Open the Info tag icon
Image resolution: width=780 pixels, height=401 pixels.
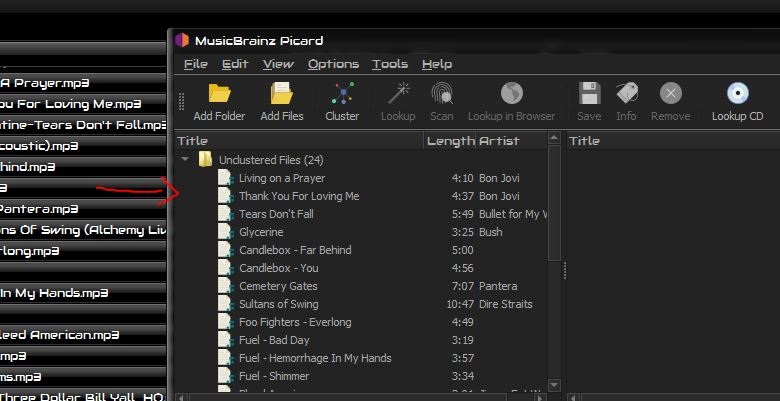(626, 95)
